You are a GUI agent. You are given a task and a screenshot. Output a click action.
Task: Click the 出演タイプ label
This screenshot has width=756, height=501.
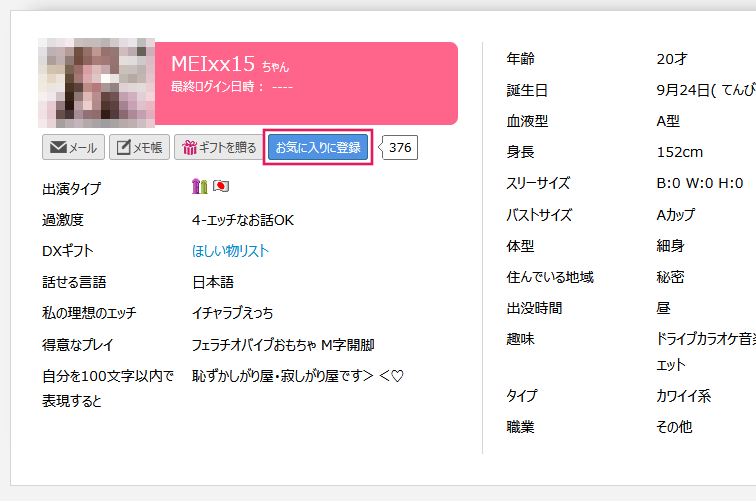pos(71,189)
